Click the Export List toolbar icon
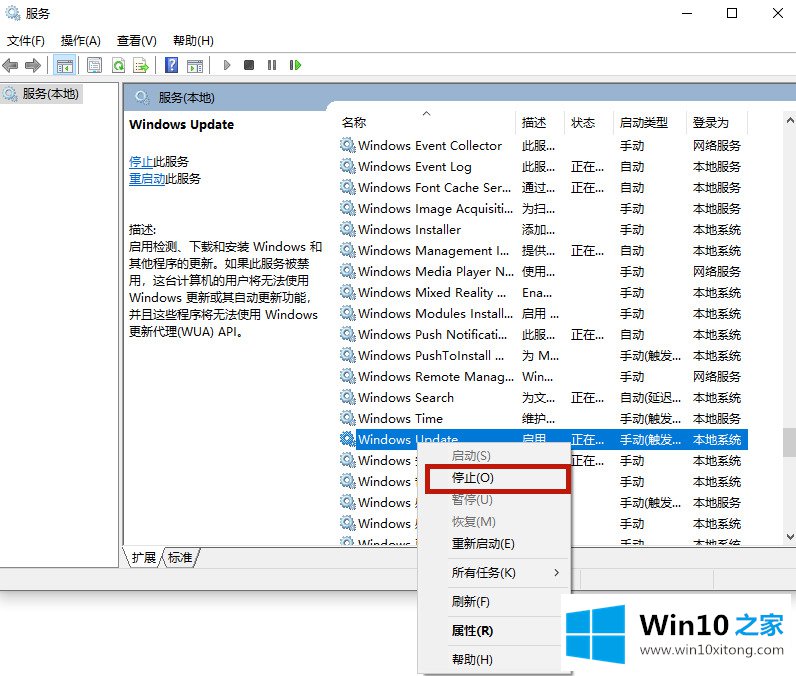796x676 pixels. (x=141, y=65)
